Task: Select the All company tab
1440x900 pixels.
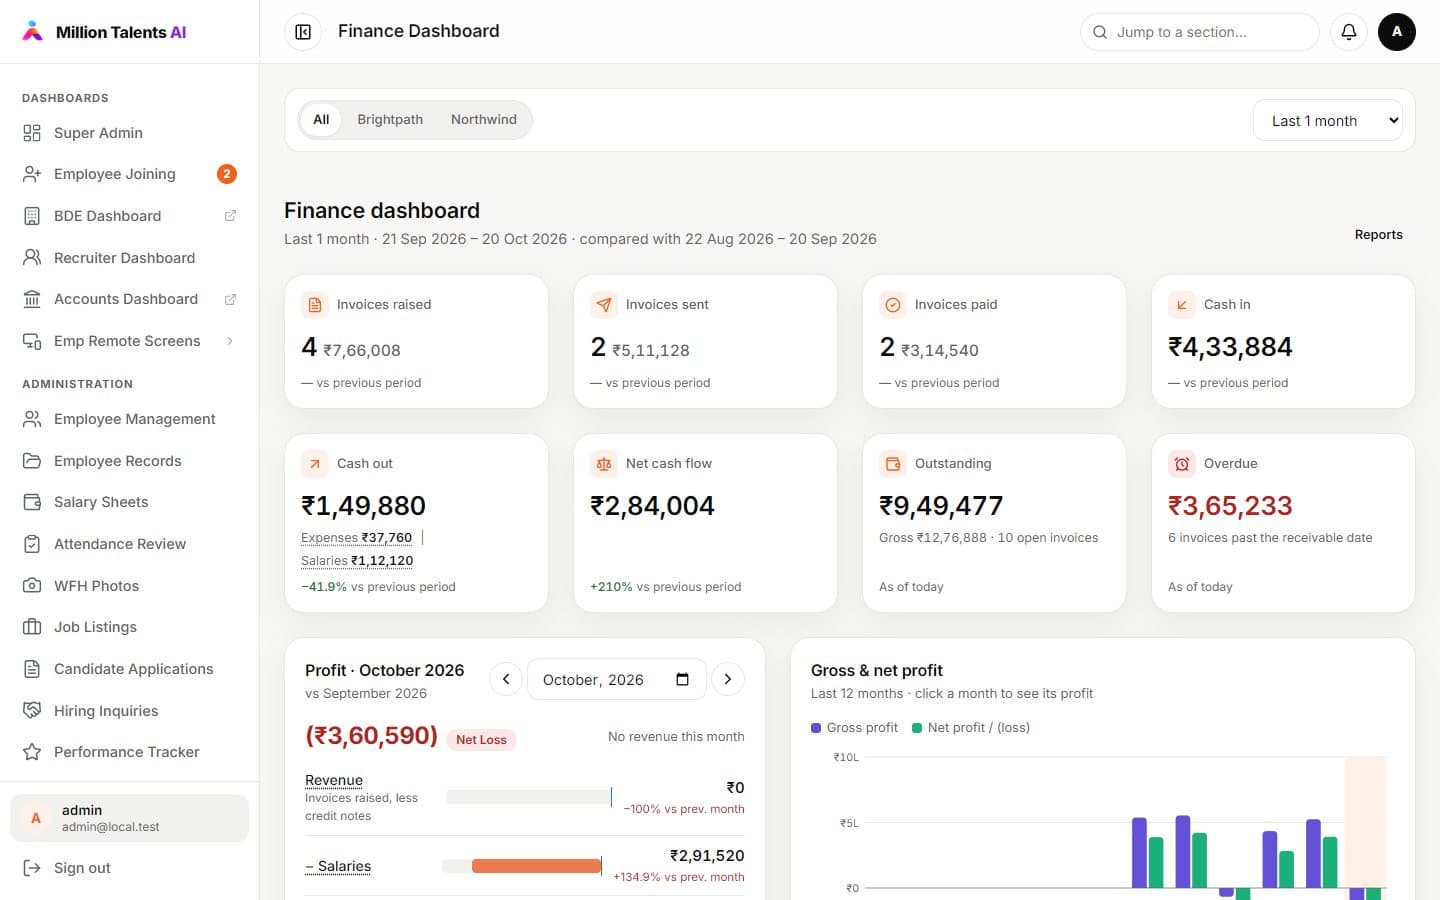Action: 321,120
